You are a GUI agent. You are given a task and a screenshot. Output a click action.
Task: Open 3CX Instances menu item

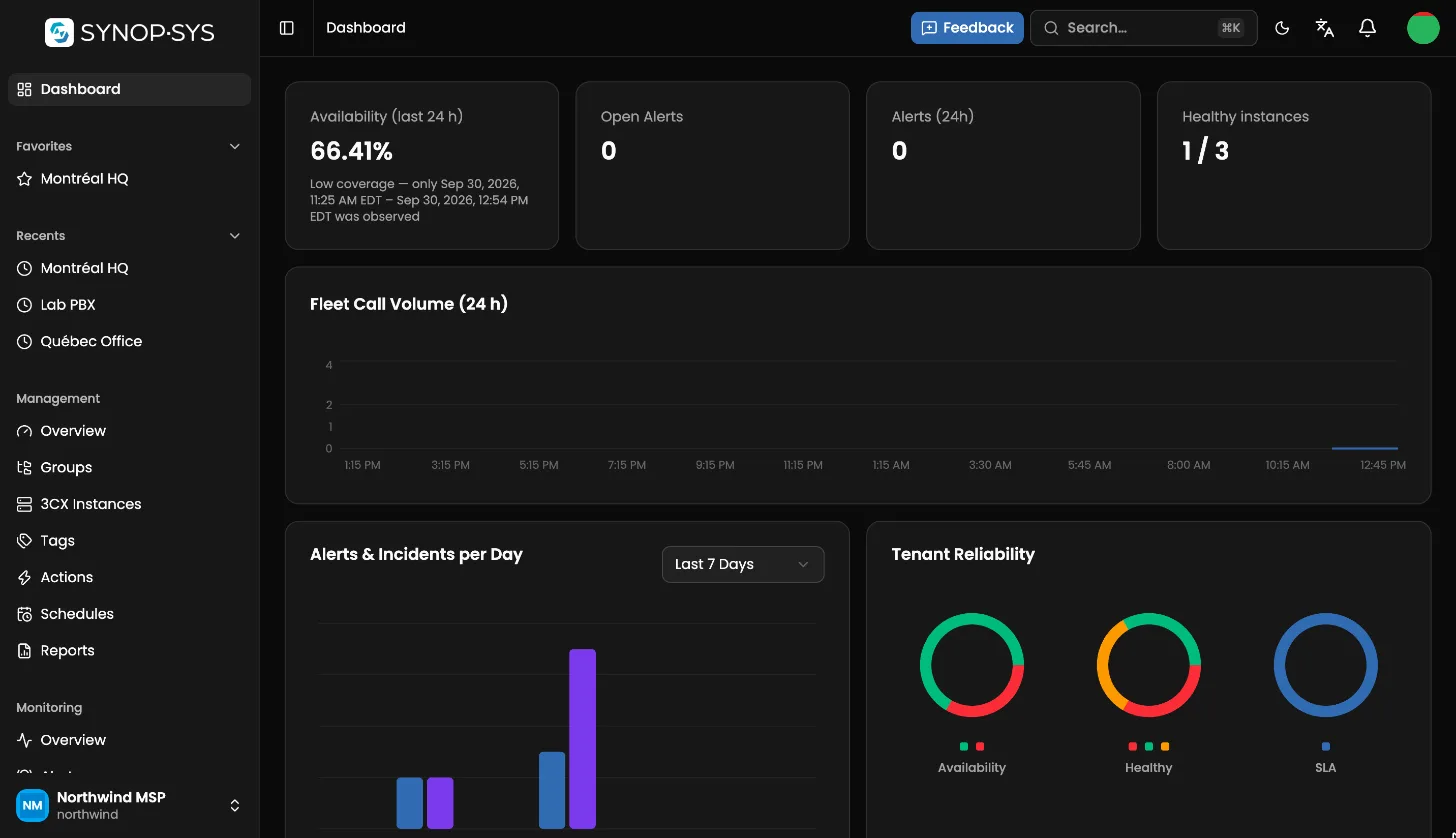(x=129, y=504)
